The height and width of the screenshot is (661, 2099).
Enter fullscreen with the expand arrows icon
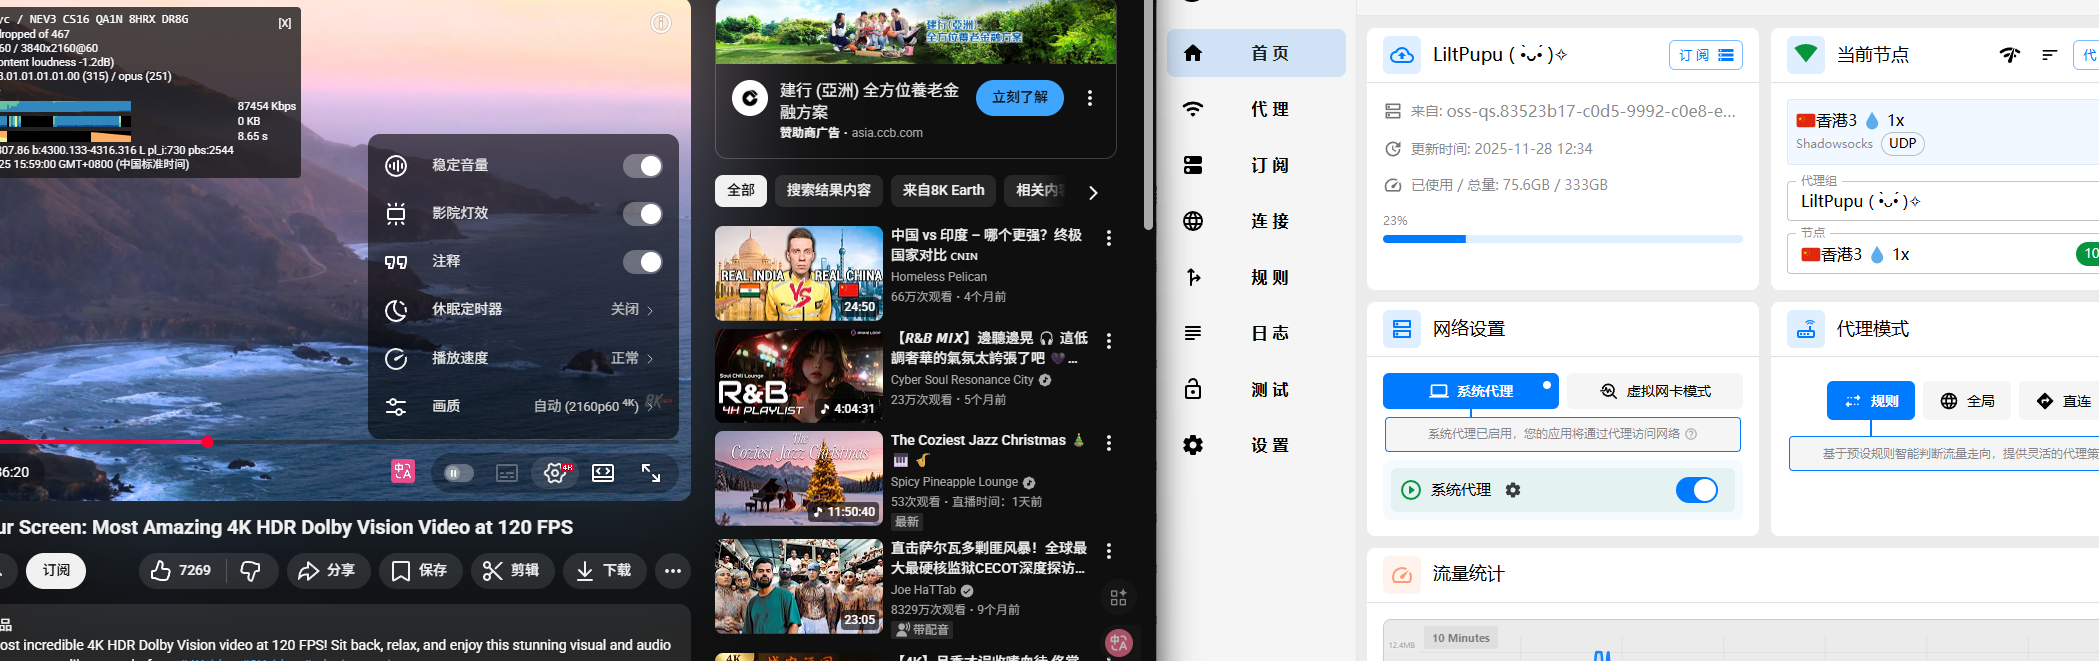tap(651, 473)
